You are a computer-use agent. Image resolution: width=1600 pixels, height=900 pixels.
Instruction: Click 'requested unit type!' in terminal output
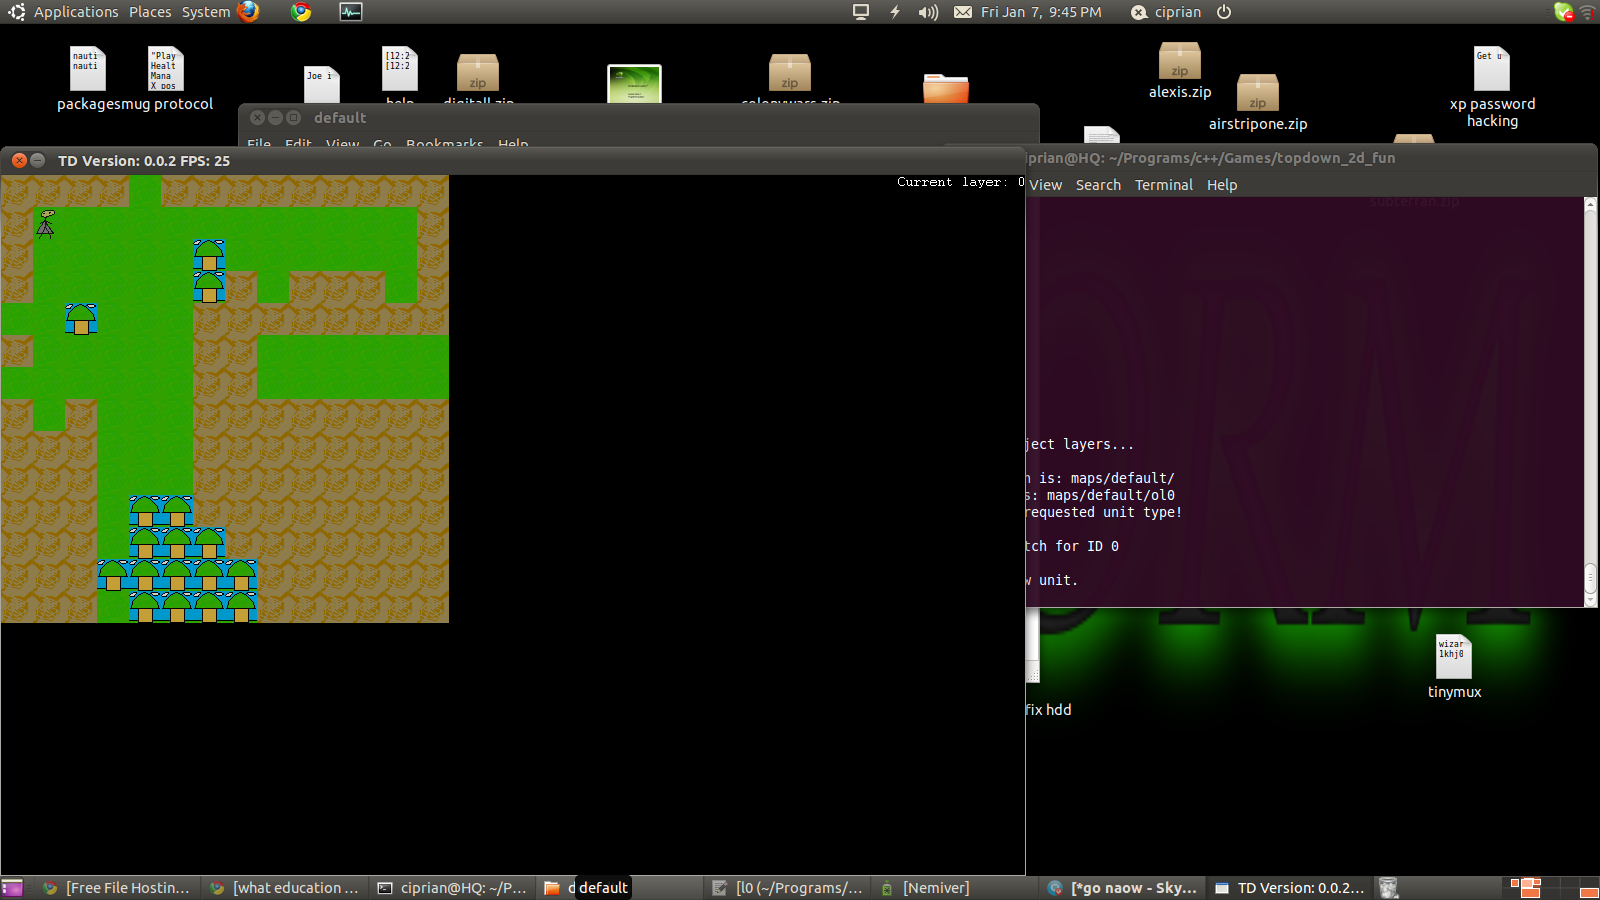point(1104,512)
